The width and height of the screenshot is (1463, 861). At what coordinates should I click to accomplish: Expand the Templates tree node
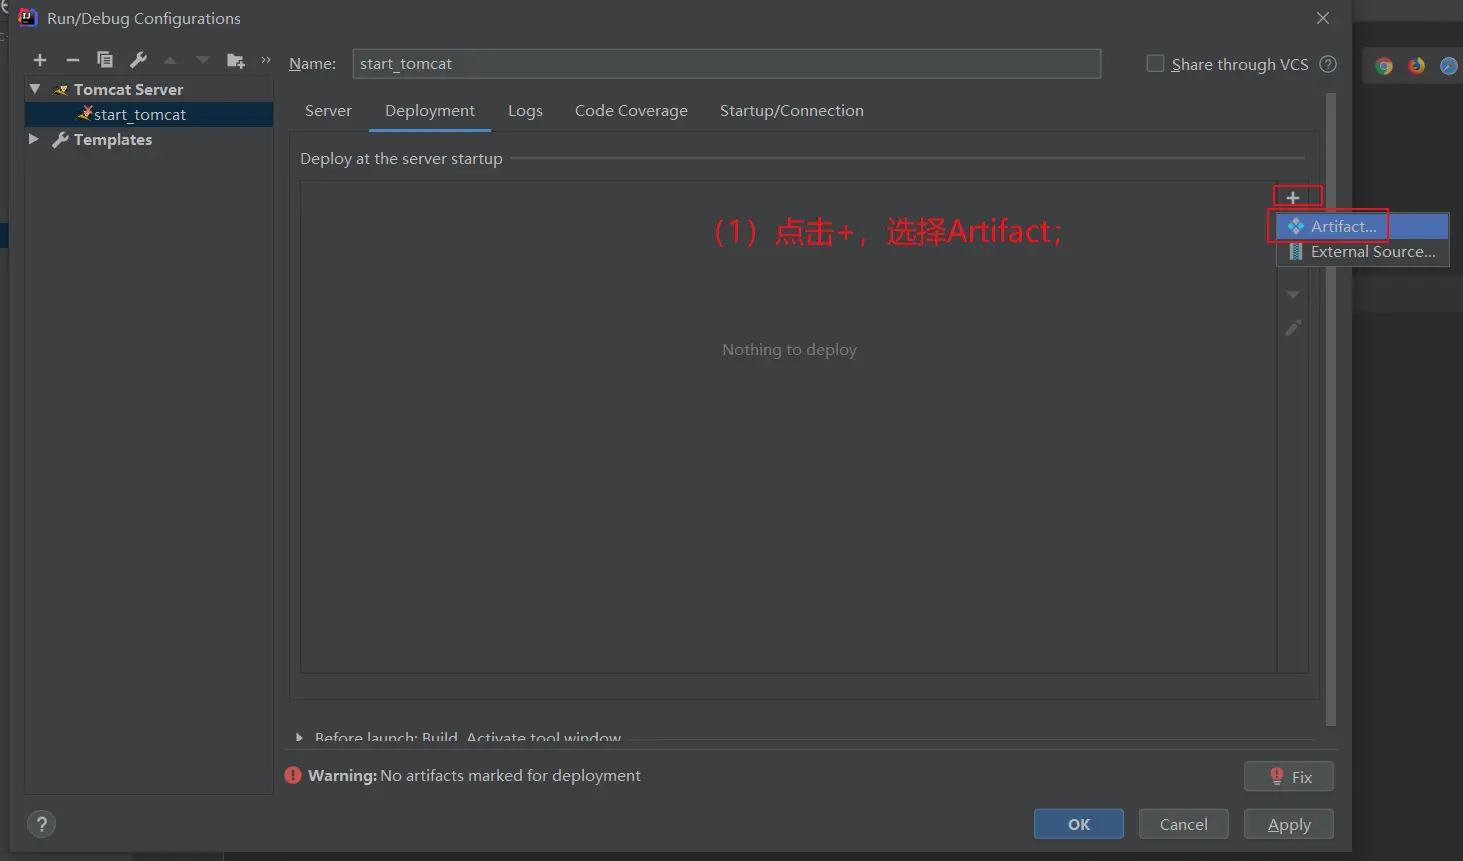(x=34, y=139)
